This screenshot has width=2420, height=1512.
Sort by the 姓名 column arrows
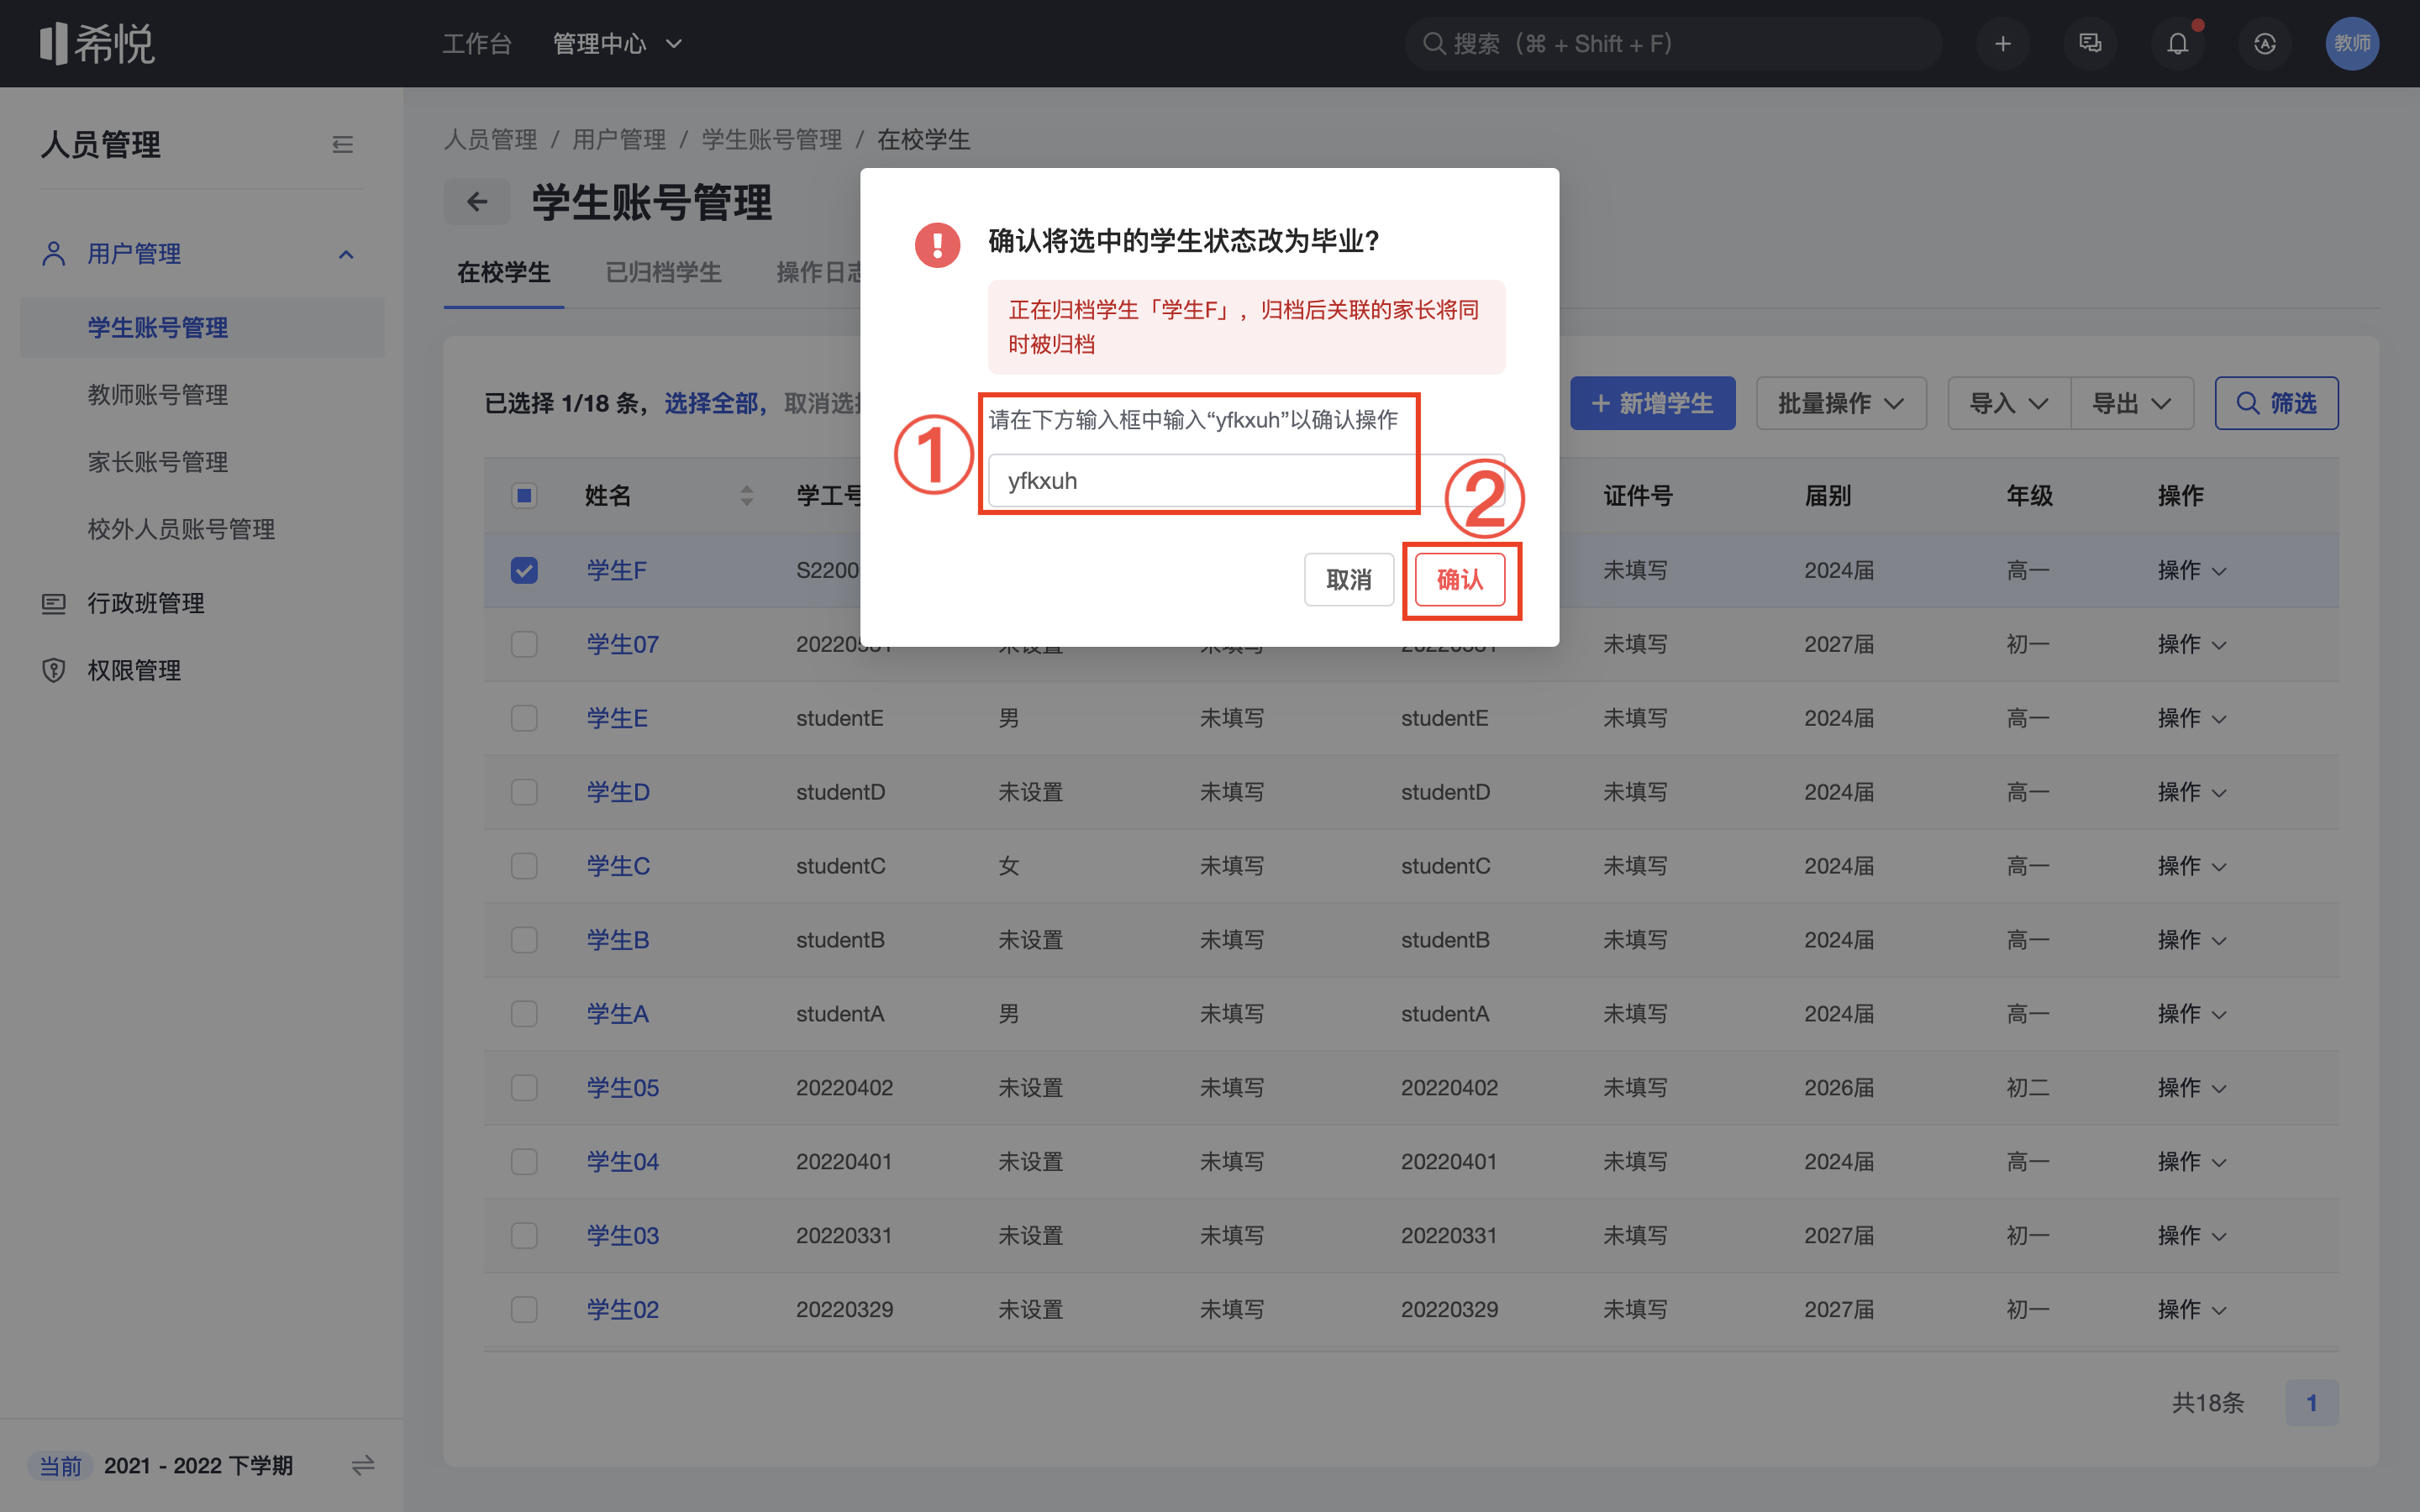[x=746, y=496]
